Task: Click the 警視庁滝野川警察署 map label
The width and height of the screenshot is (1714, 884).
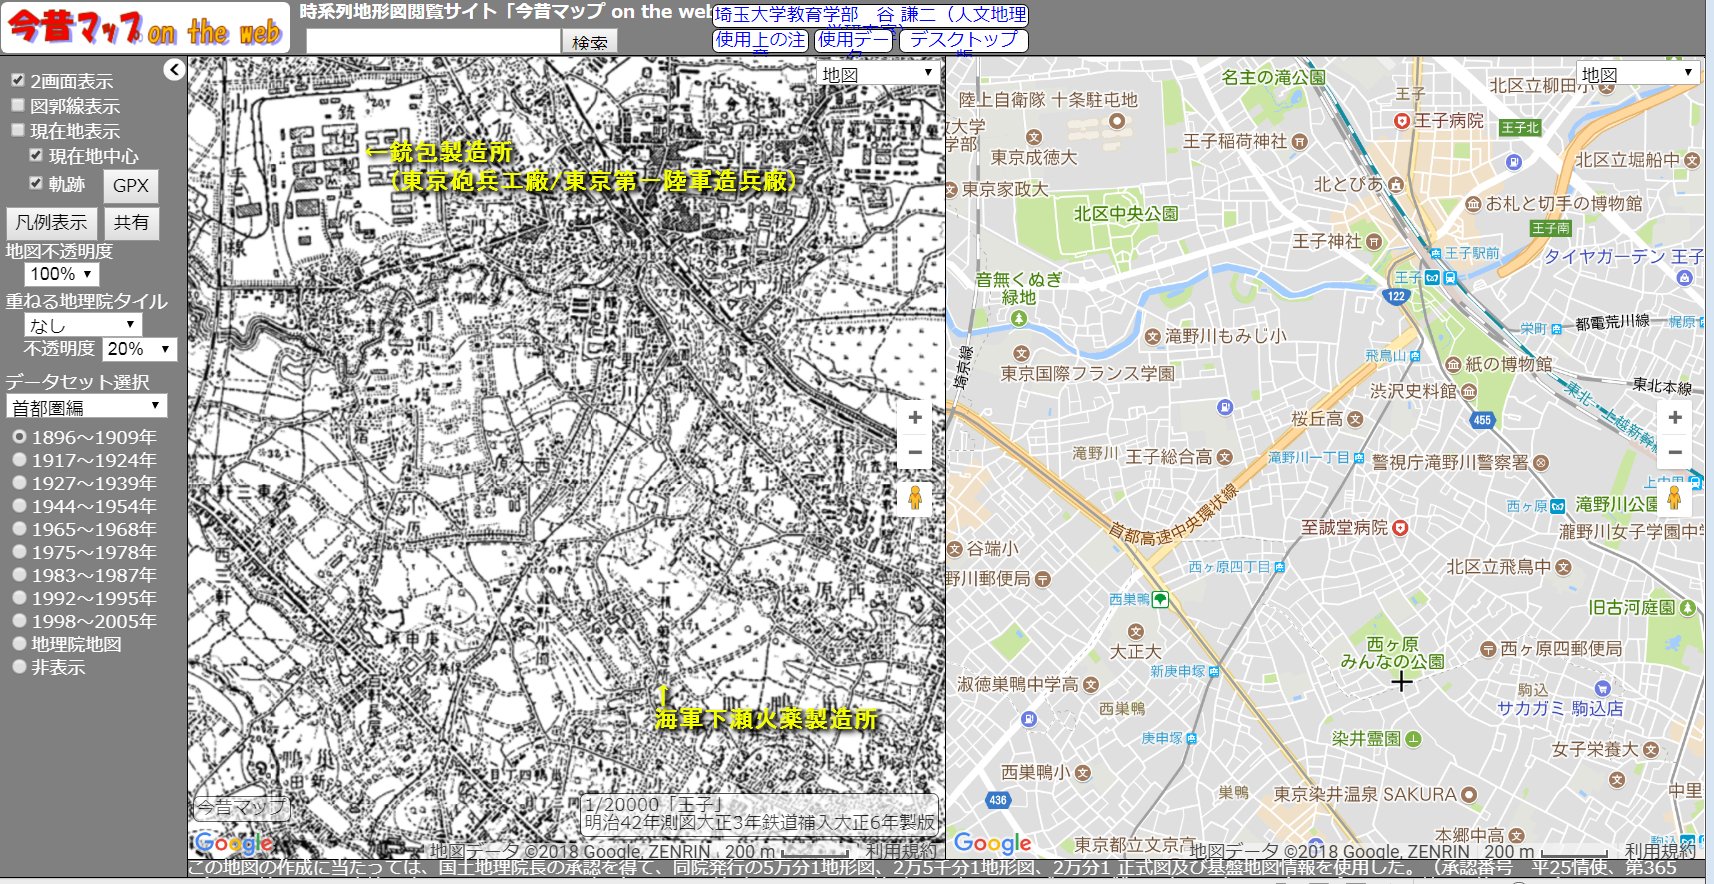Action: click(x=1450, y=462)
